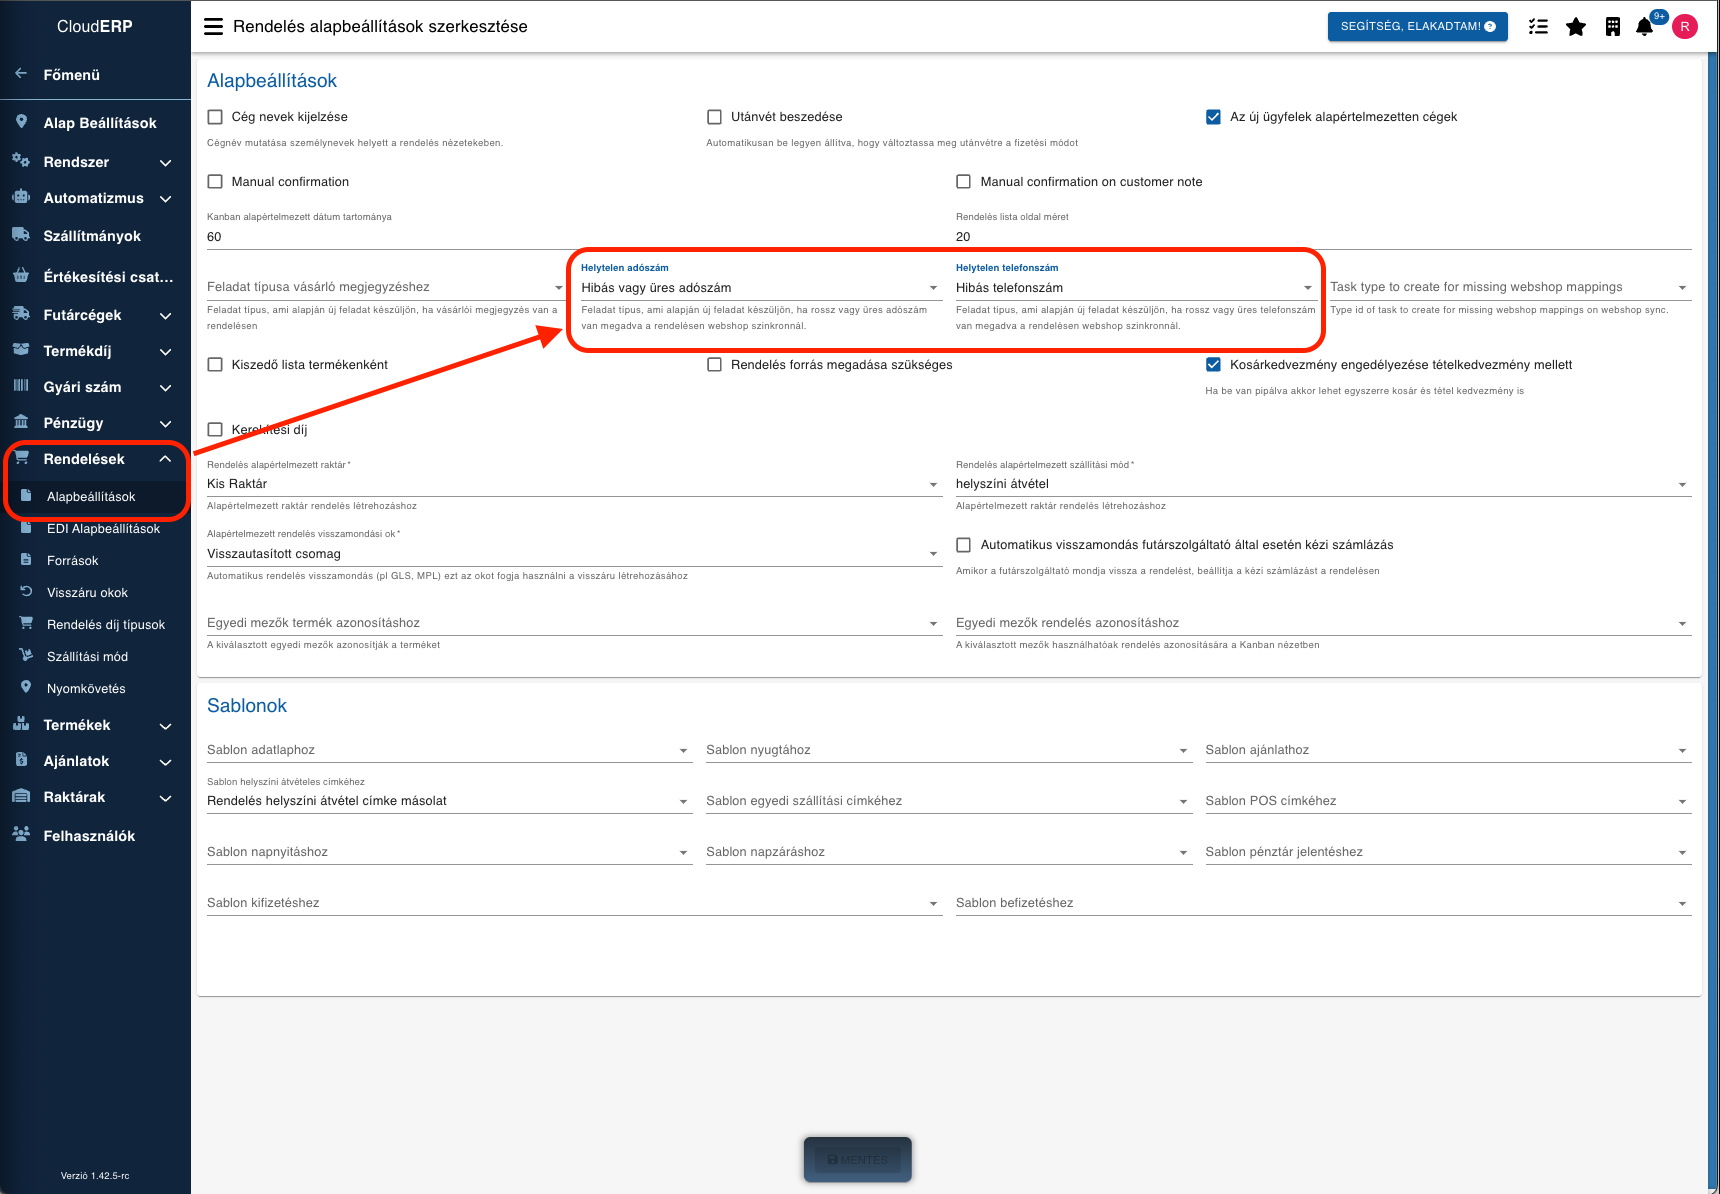Open EDI Alapbeállítások in sidebar
The image size is (1720, 1194).
[x=103, y=529]
